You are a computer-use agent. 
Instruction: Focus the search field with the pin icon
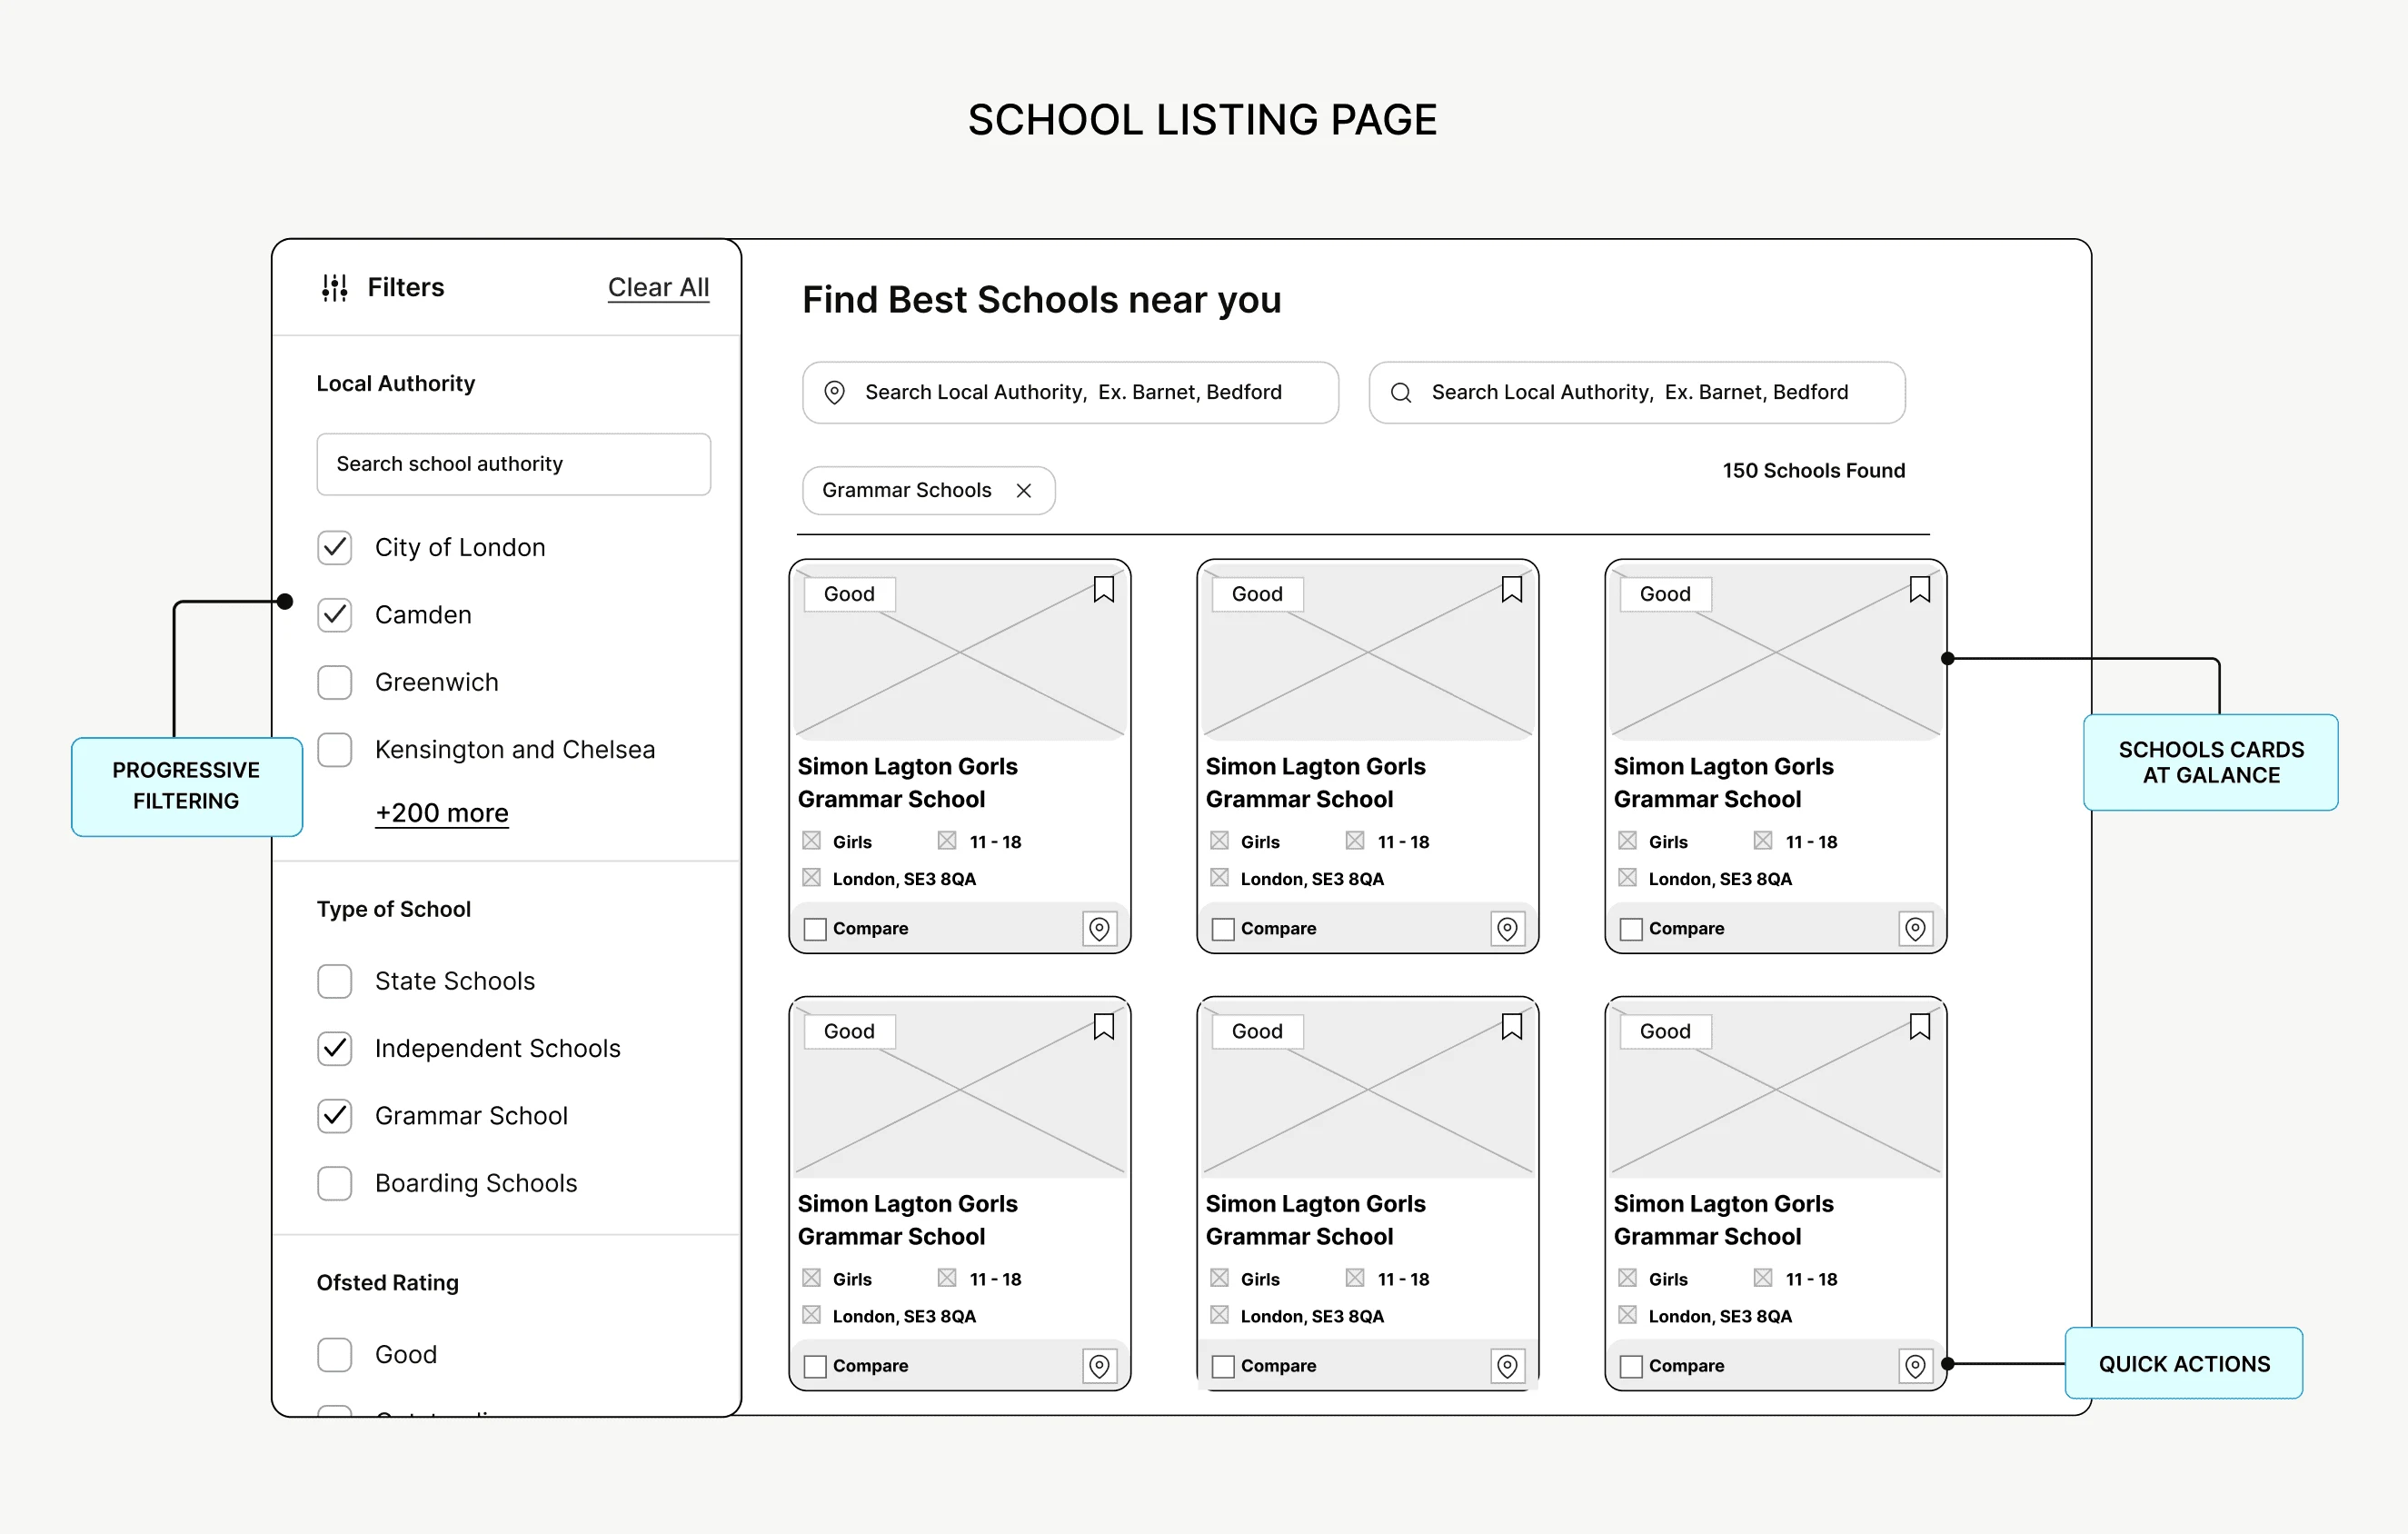coord(1070,393)
